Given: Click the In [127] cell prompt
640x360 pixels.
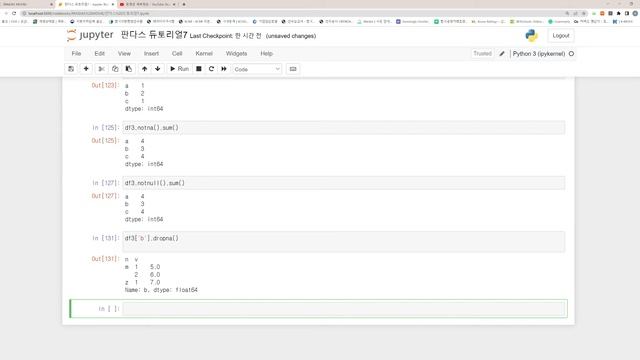Looking at the screenshot, I should (x=105, y=183).
